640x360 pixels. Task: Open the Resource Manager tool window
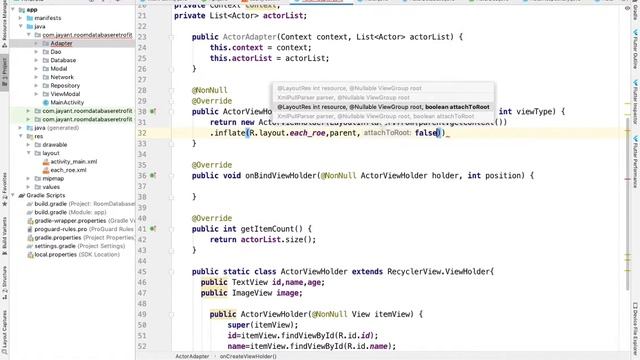[x=4, y=24]
